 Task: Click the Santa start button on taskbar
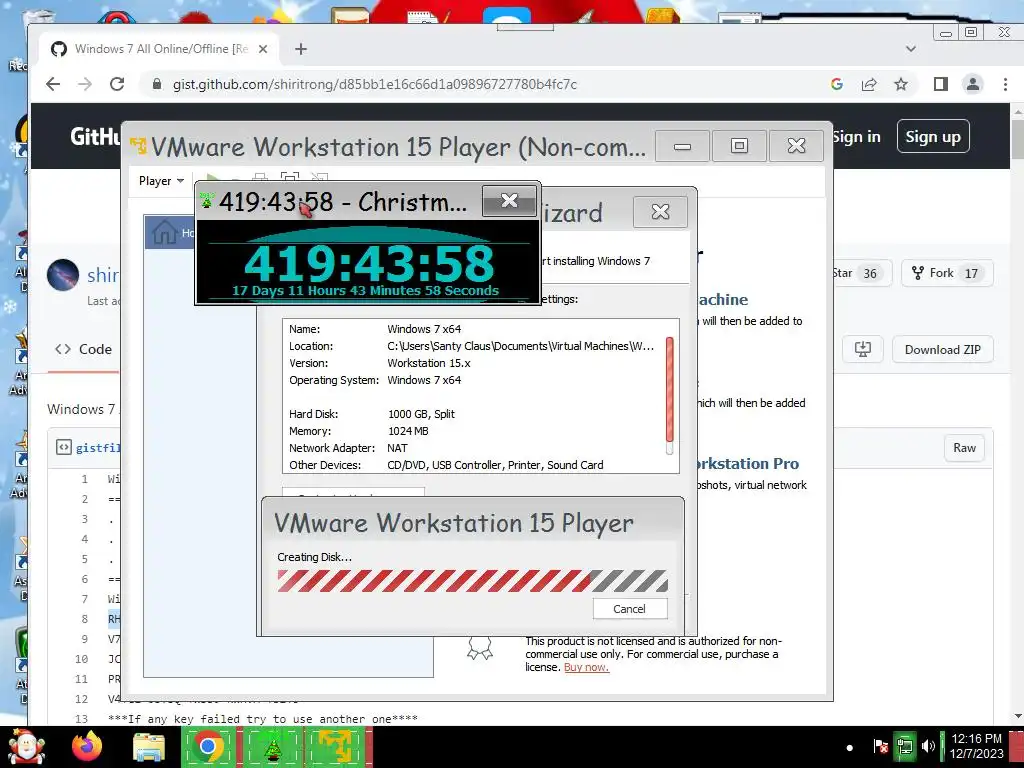26,746
